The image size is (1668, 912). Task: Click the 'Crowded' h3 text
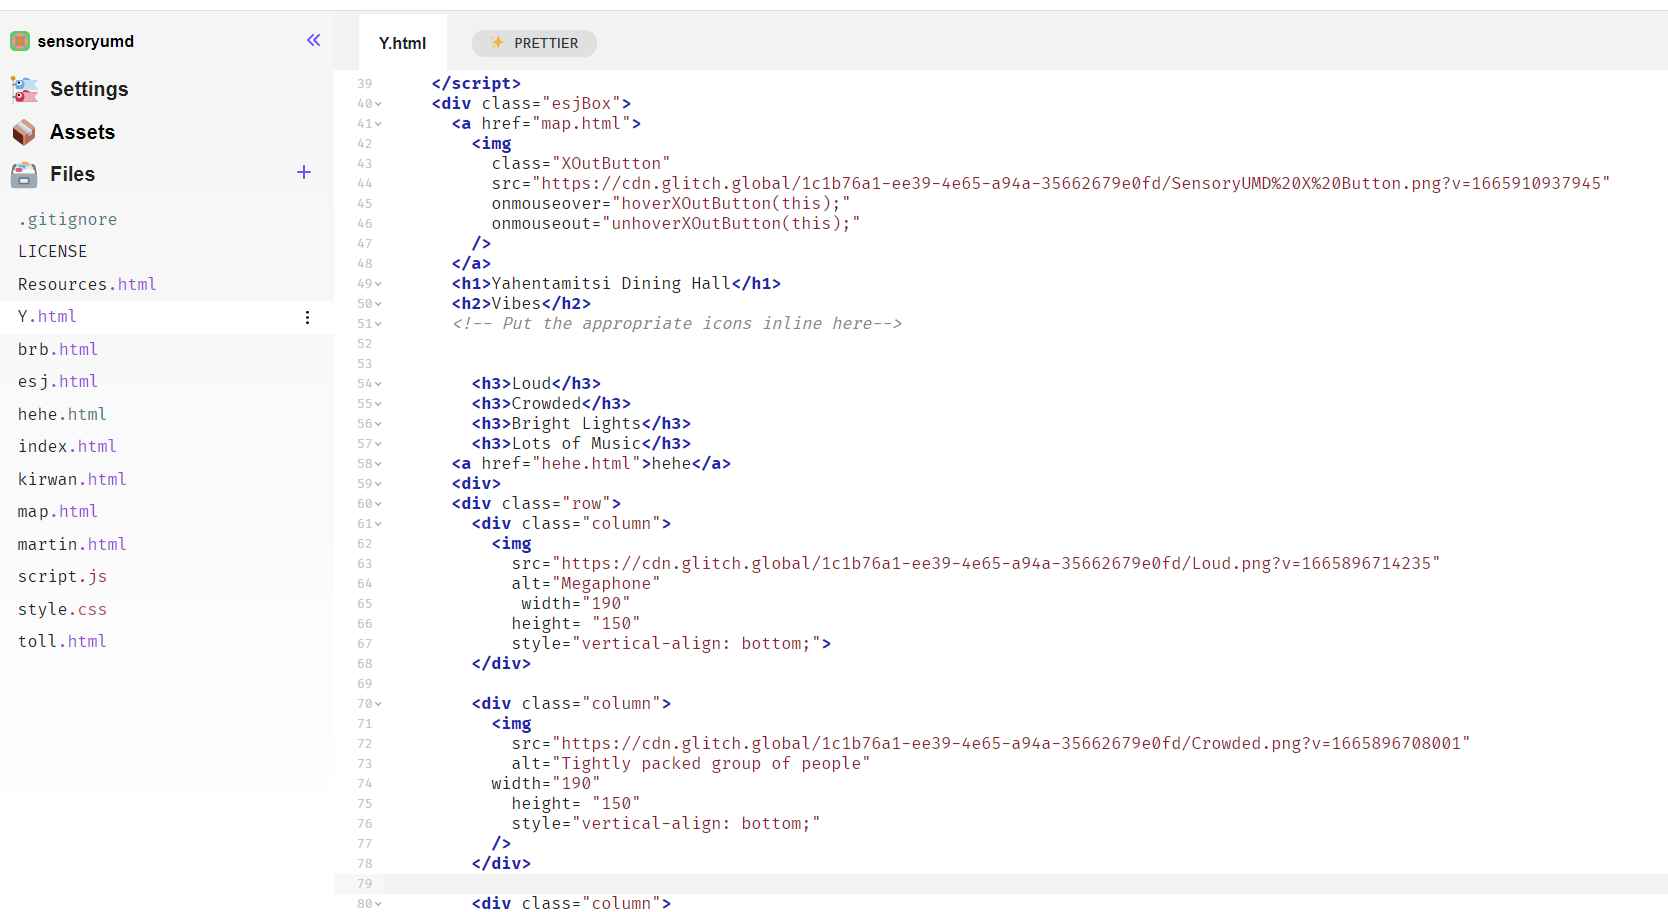(x=546, y=403)
